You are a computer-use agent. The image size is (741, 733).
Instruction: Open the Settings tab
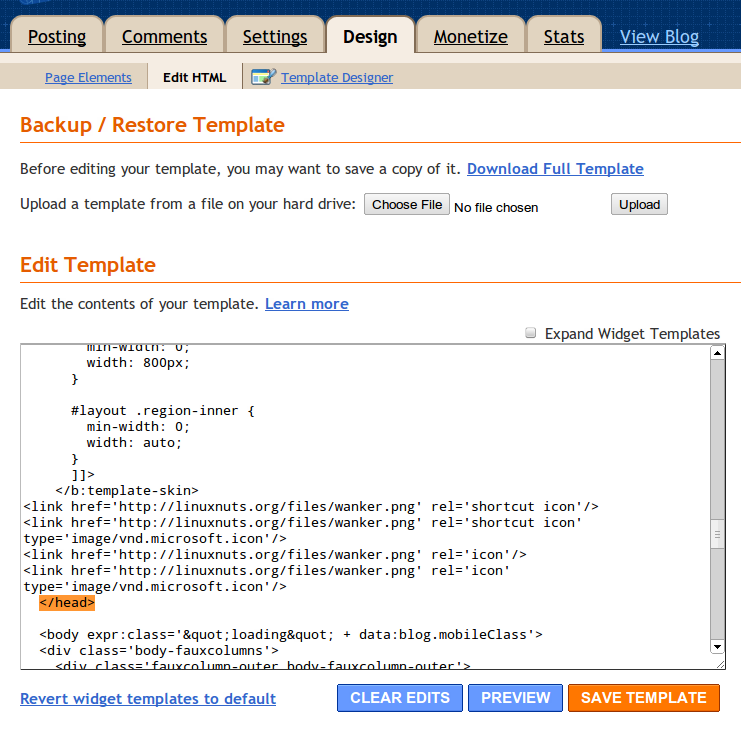275,36
